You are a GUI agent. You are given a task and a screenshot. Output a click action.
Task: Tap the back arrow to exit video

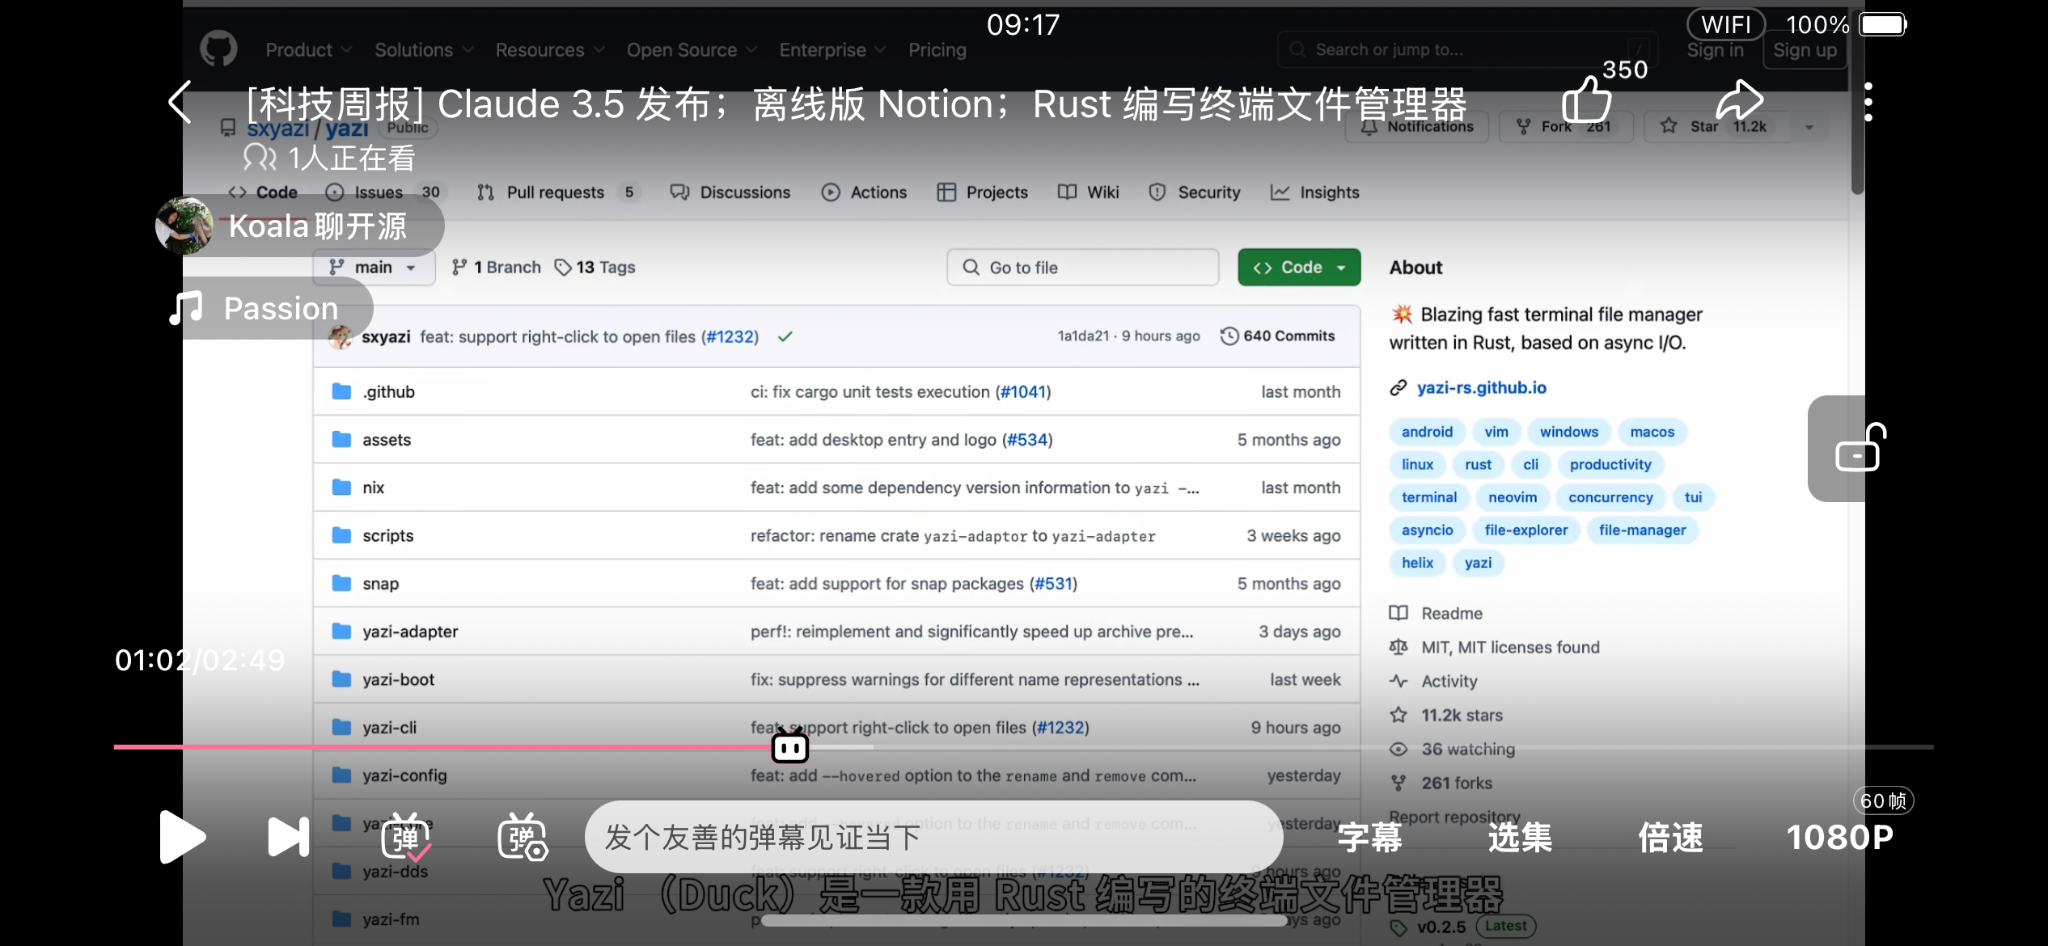180,102
